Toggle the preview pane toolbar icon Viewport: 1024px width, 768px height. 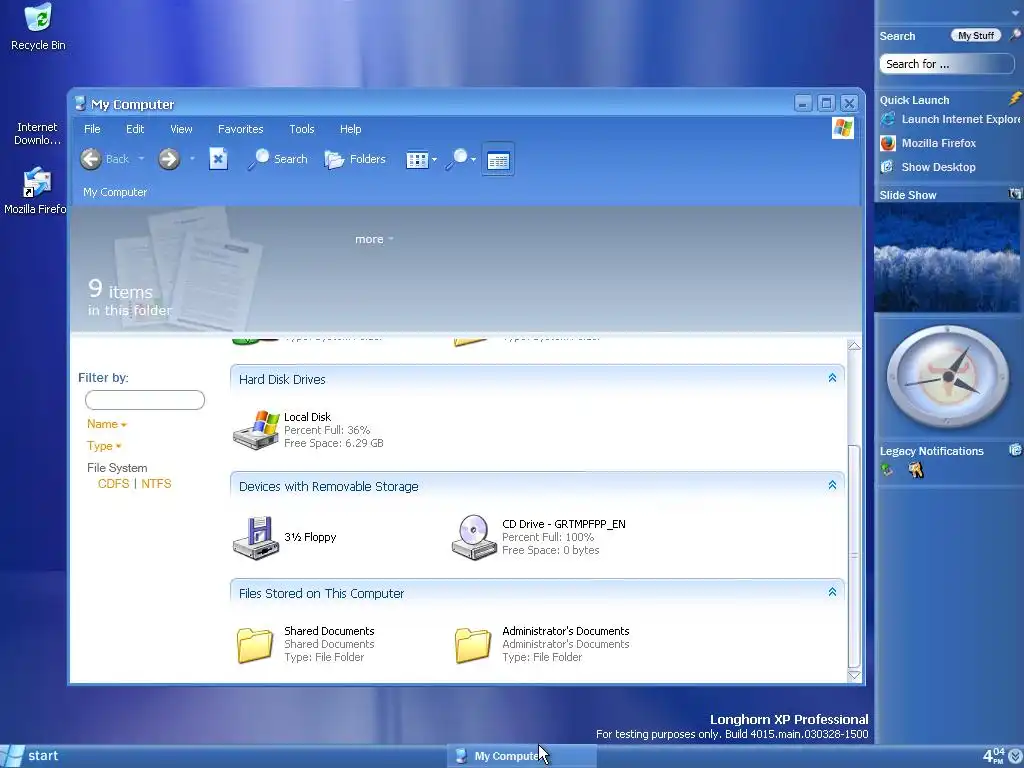click(x=498, y=159)
